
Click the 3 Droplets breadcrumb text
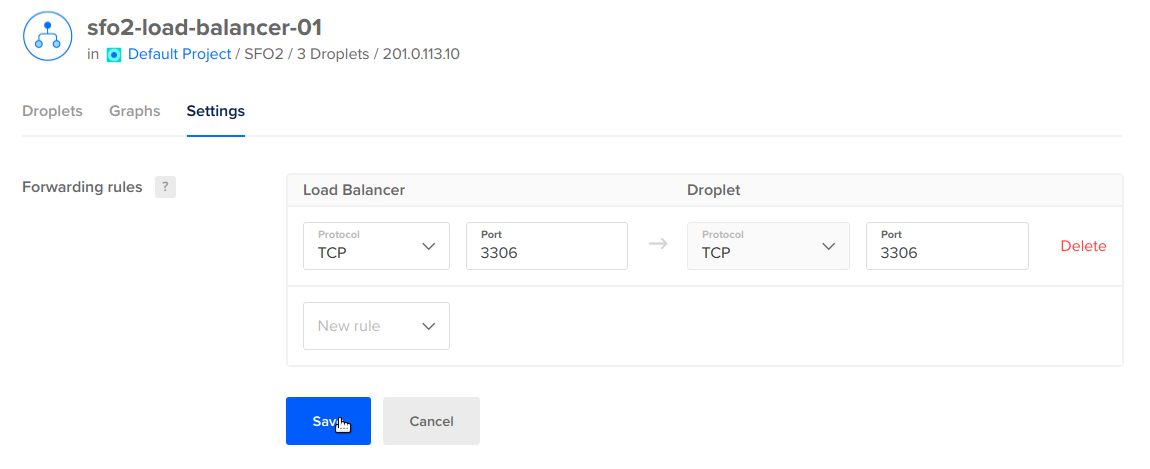click(333, 54)
